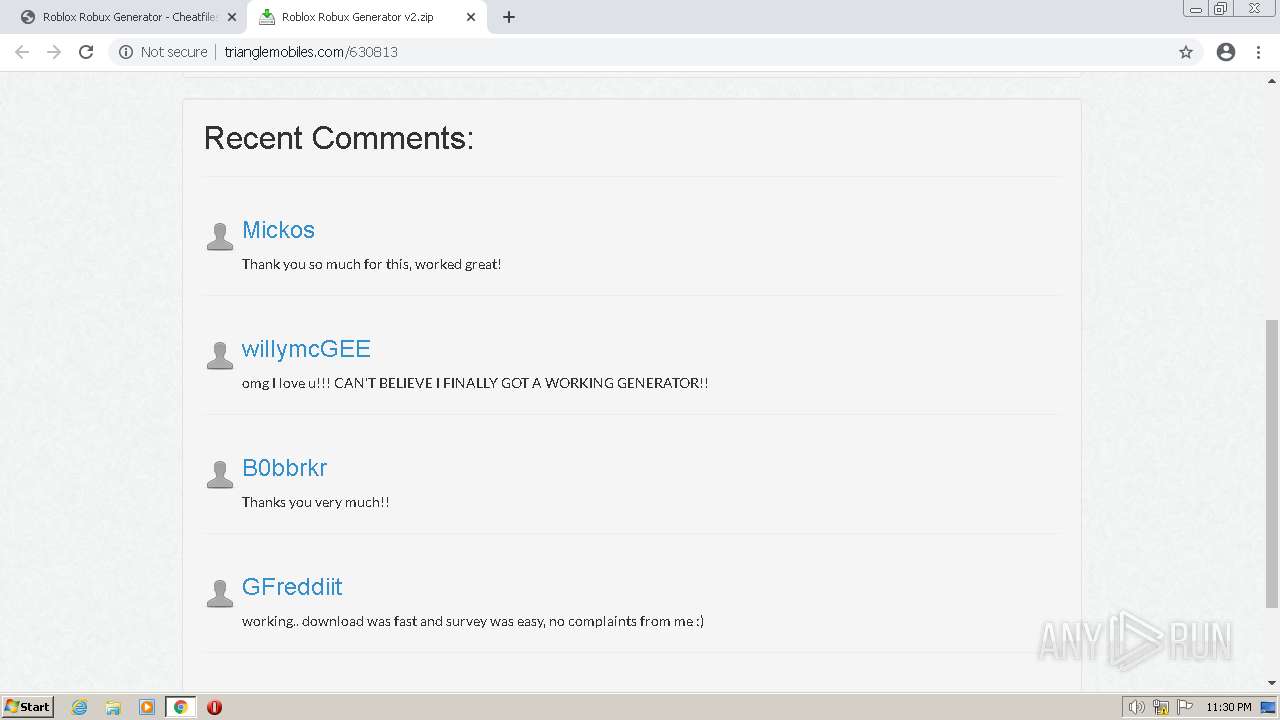Select comment 'CAN'T BELIEVE I FINALLY GOT A WORKING GENERATOR!!'
1280x720 pixels.
(521, 383)
